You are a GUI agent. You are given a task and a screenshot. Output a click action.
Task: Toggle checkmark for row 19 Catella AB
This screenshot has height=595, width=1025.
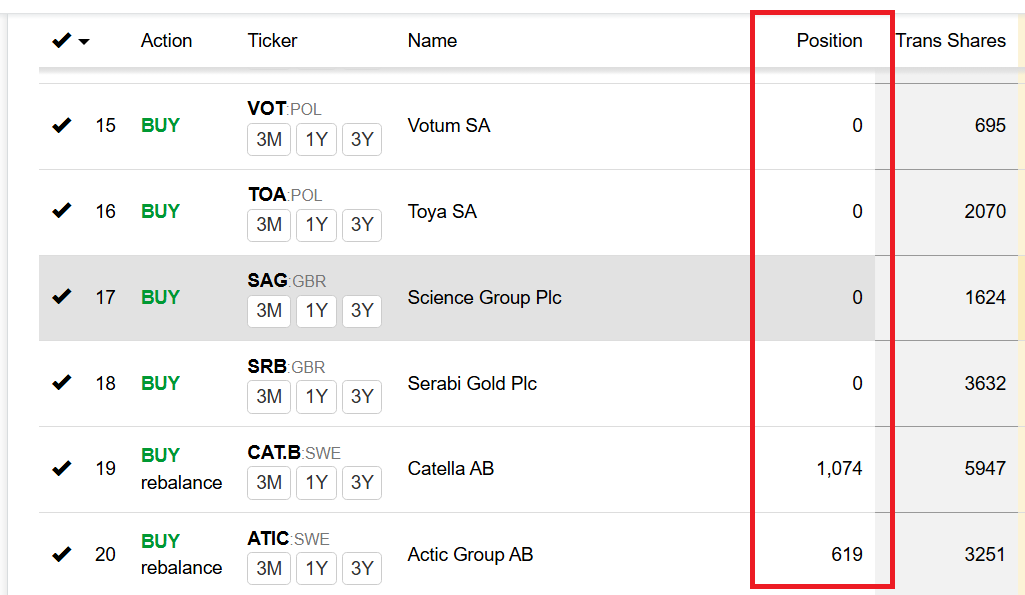pos(61,468)
